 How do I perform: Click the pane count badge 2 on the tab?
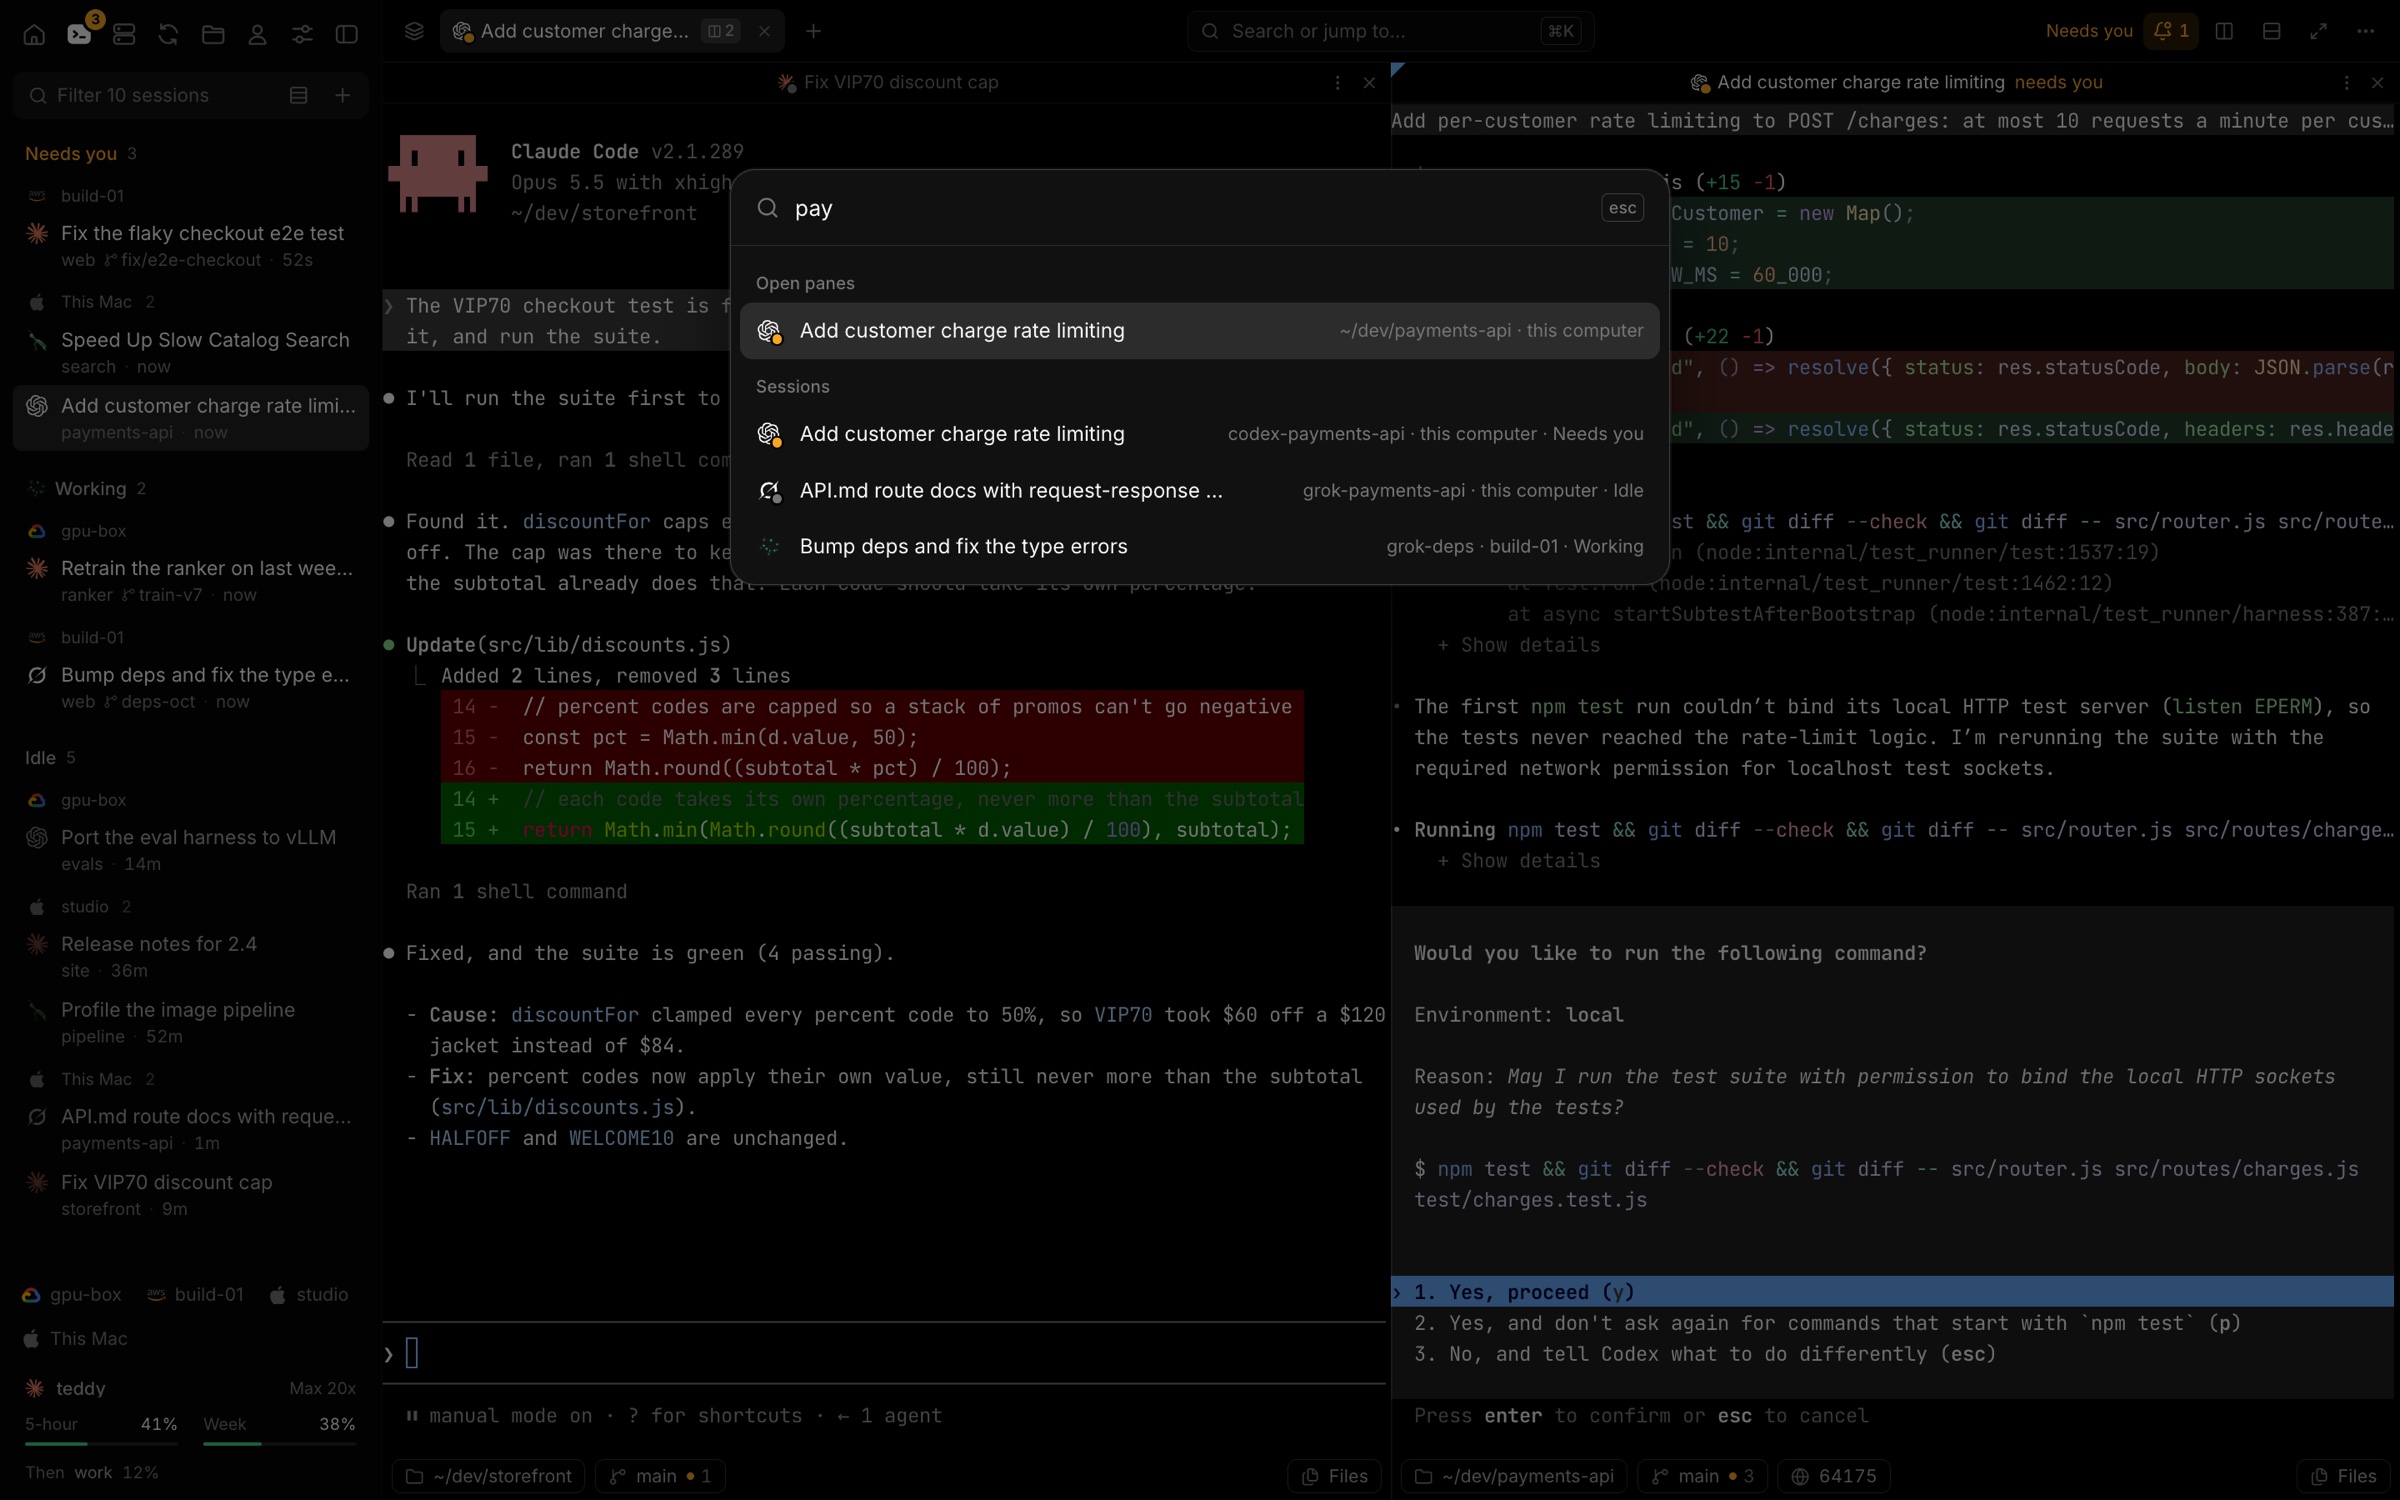click(721, 31)
